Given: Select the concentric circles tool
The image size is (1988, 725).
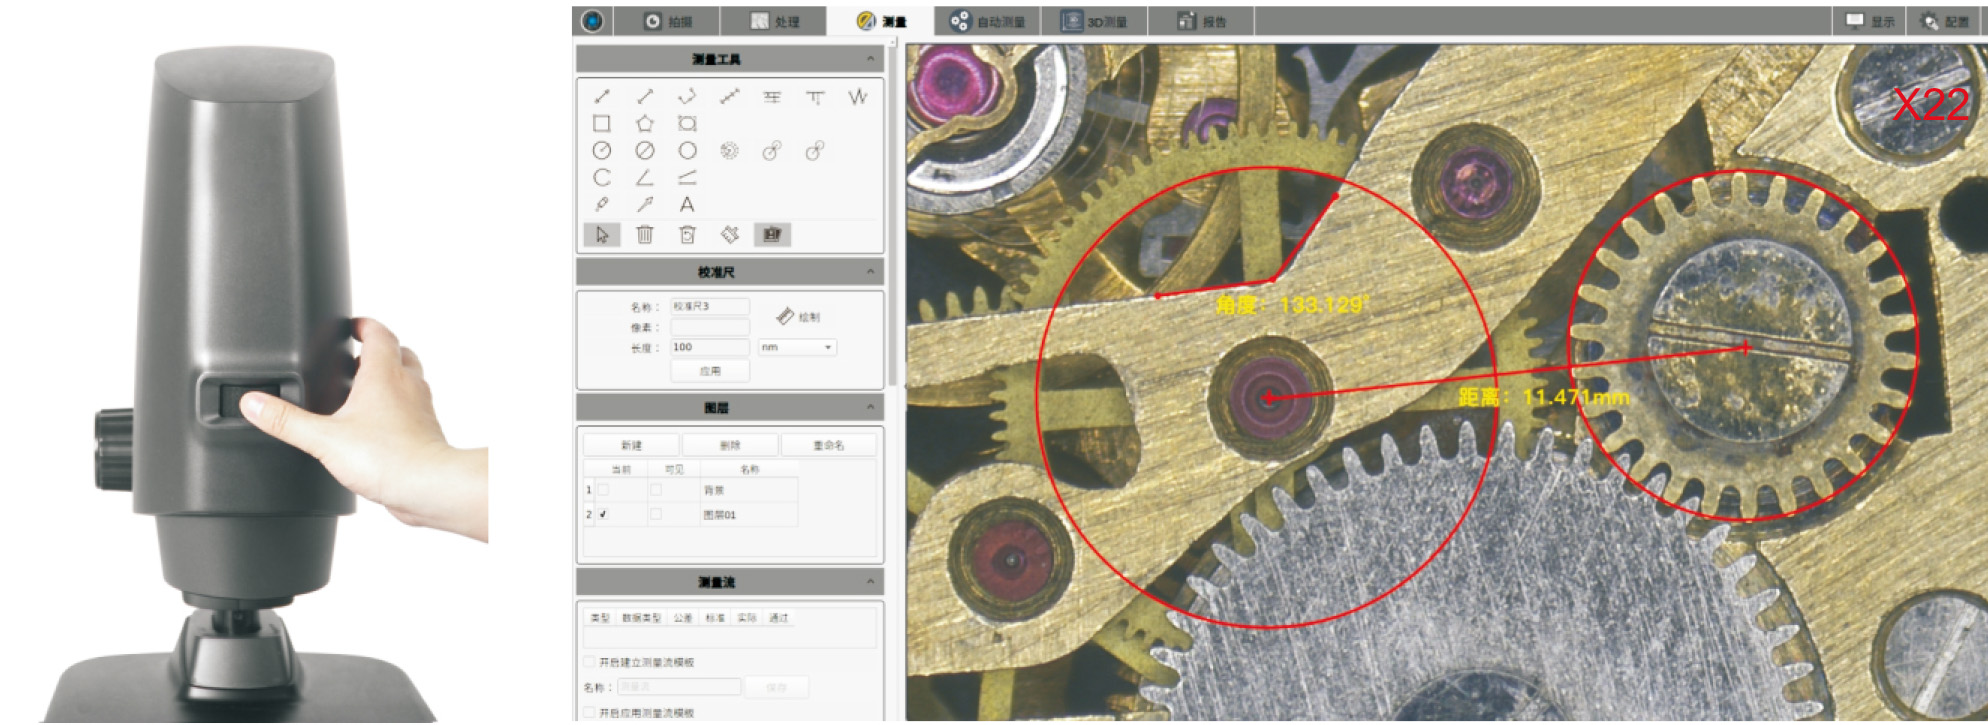Looking at the screenshot, I should 730,150.
